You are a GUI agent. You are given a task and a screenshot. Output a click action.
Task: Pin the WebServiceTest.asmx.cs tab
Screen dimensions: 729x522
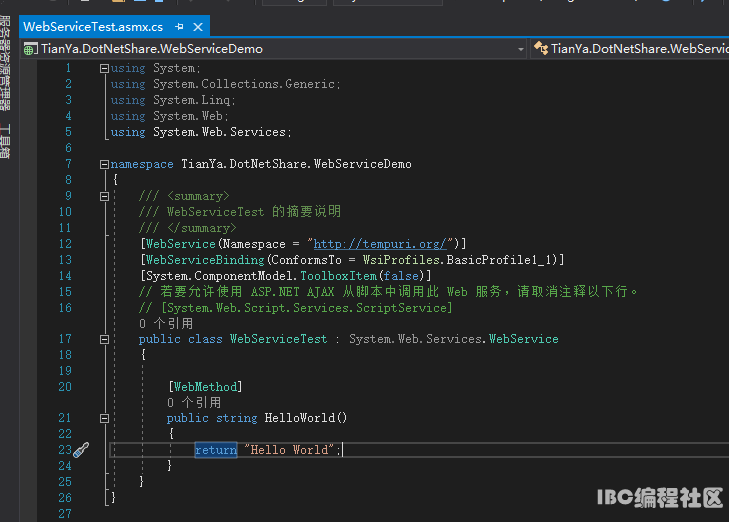click(x=179, y=27)
